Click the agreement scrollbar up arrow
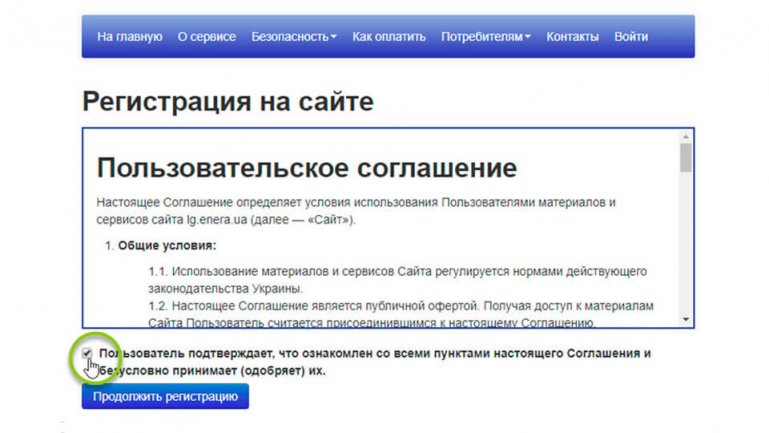 (x=686, y=137)
